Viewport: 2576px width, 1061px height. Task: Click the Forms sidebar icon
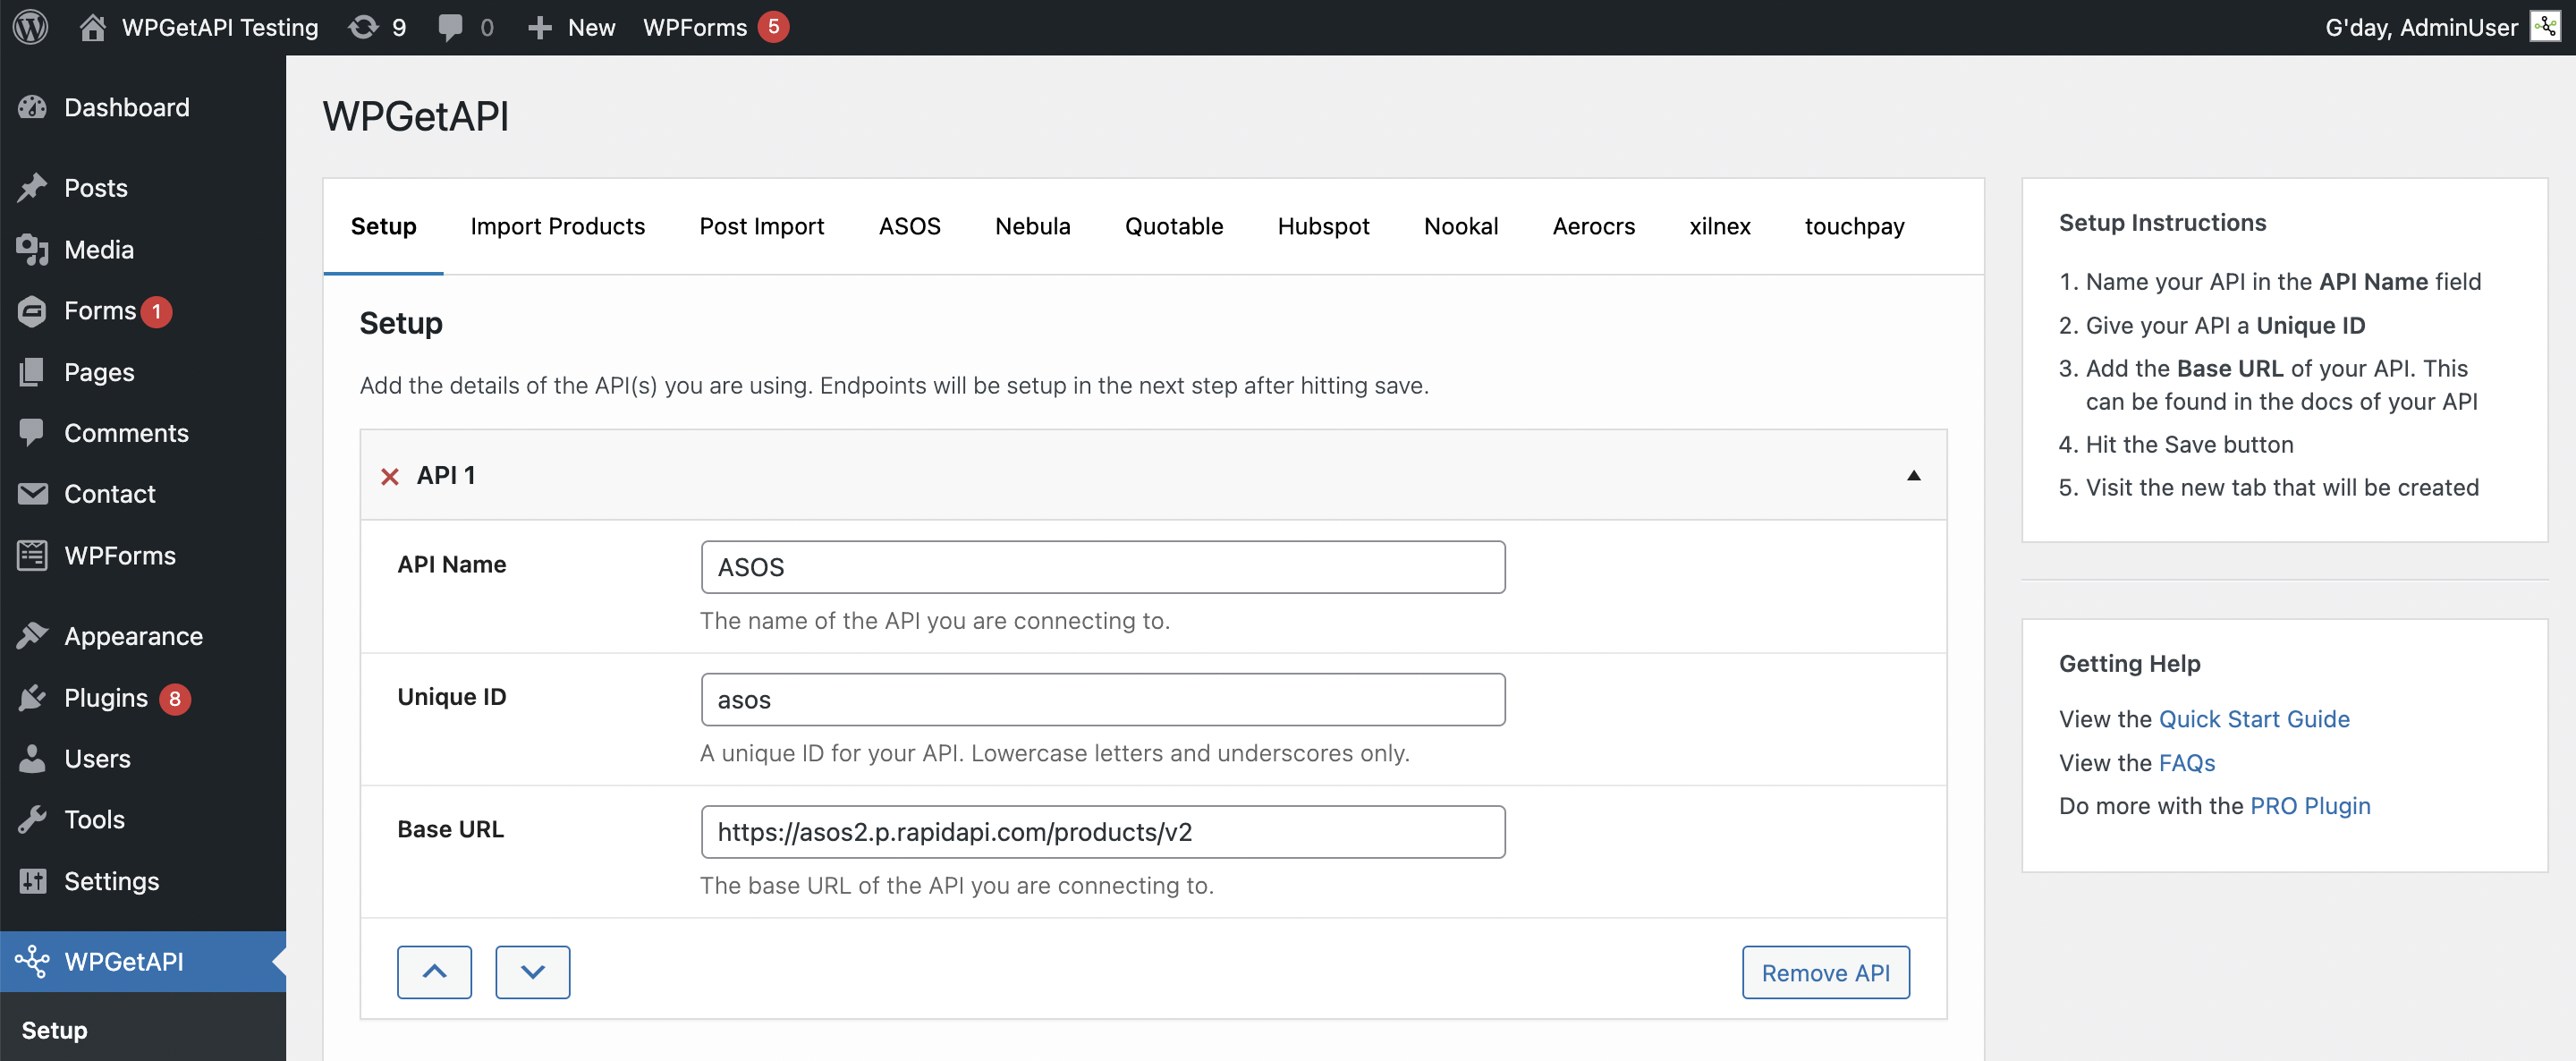[32, 311]
